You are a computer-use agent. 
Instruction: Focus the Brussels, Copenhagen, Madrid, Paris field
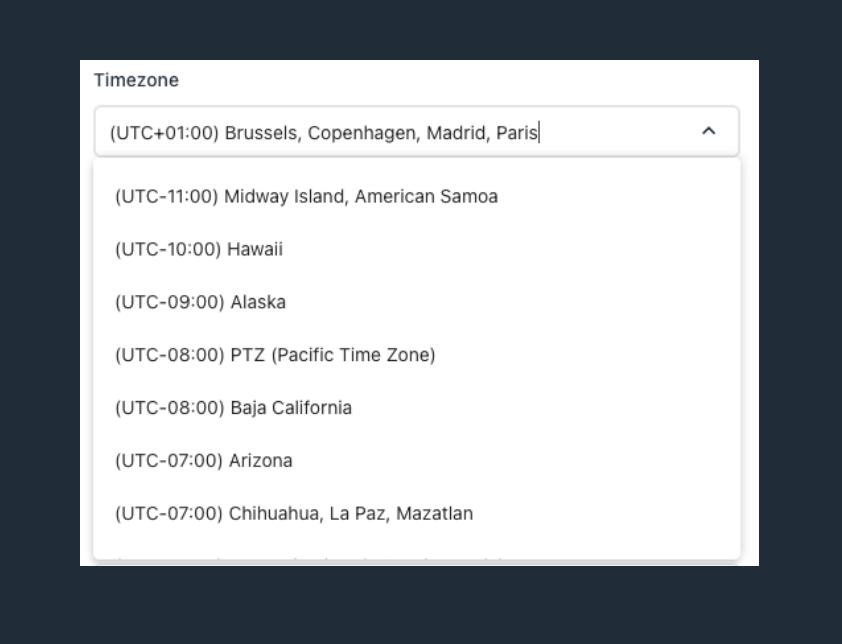pos(417,132)
